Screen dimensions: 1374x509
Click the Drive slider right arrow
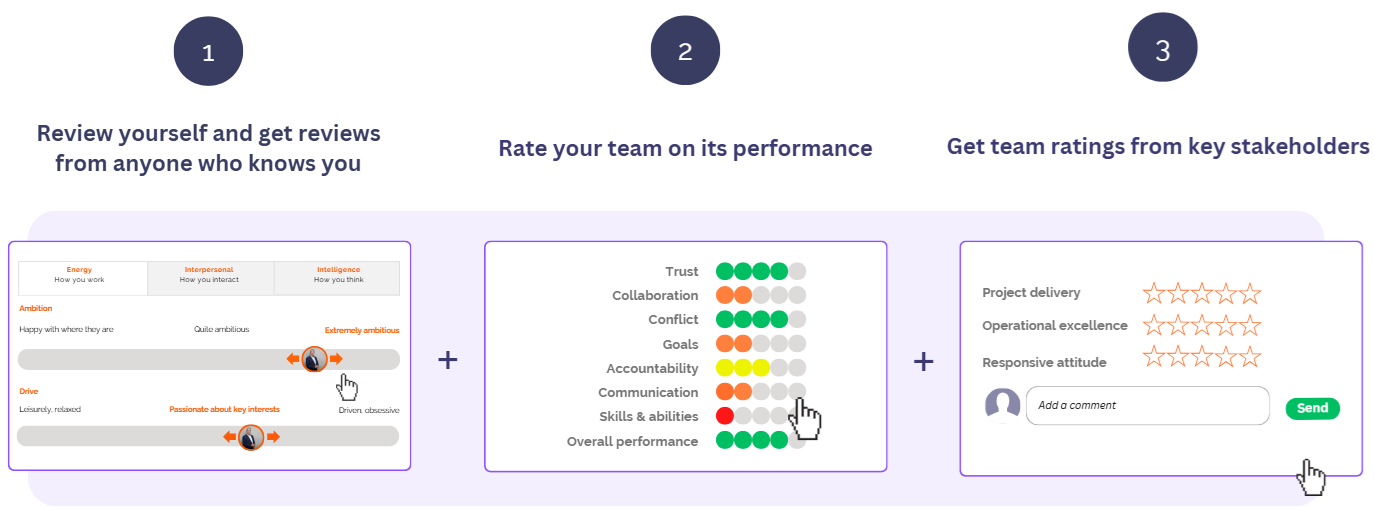[273, 437]
